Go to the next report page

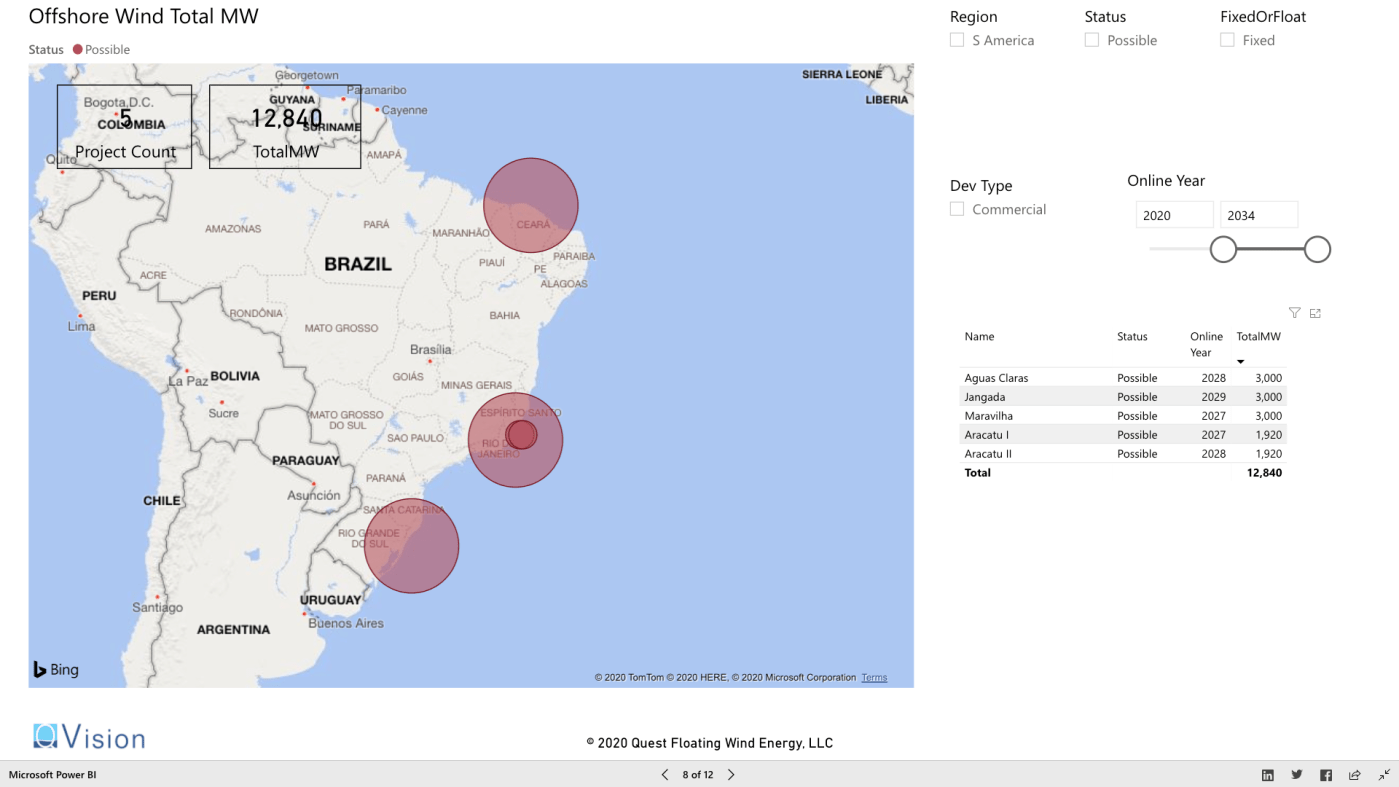coord(731,775)
